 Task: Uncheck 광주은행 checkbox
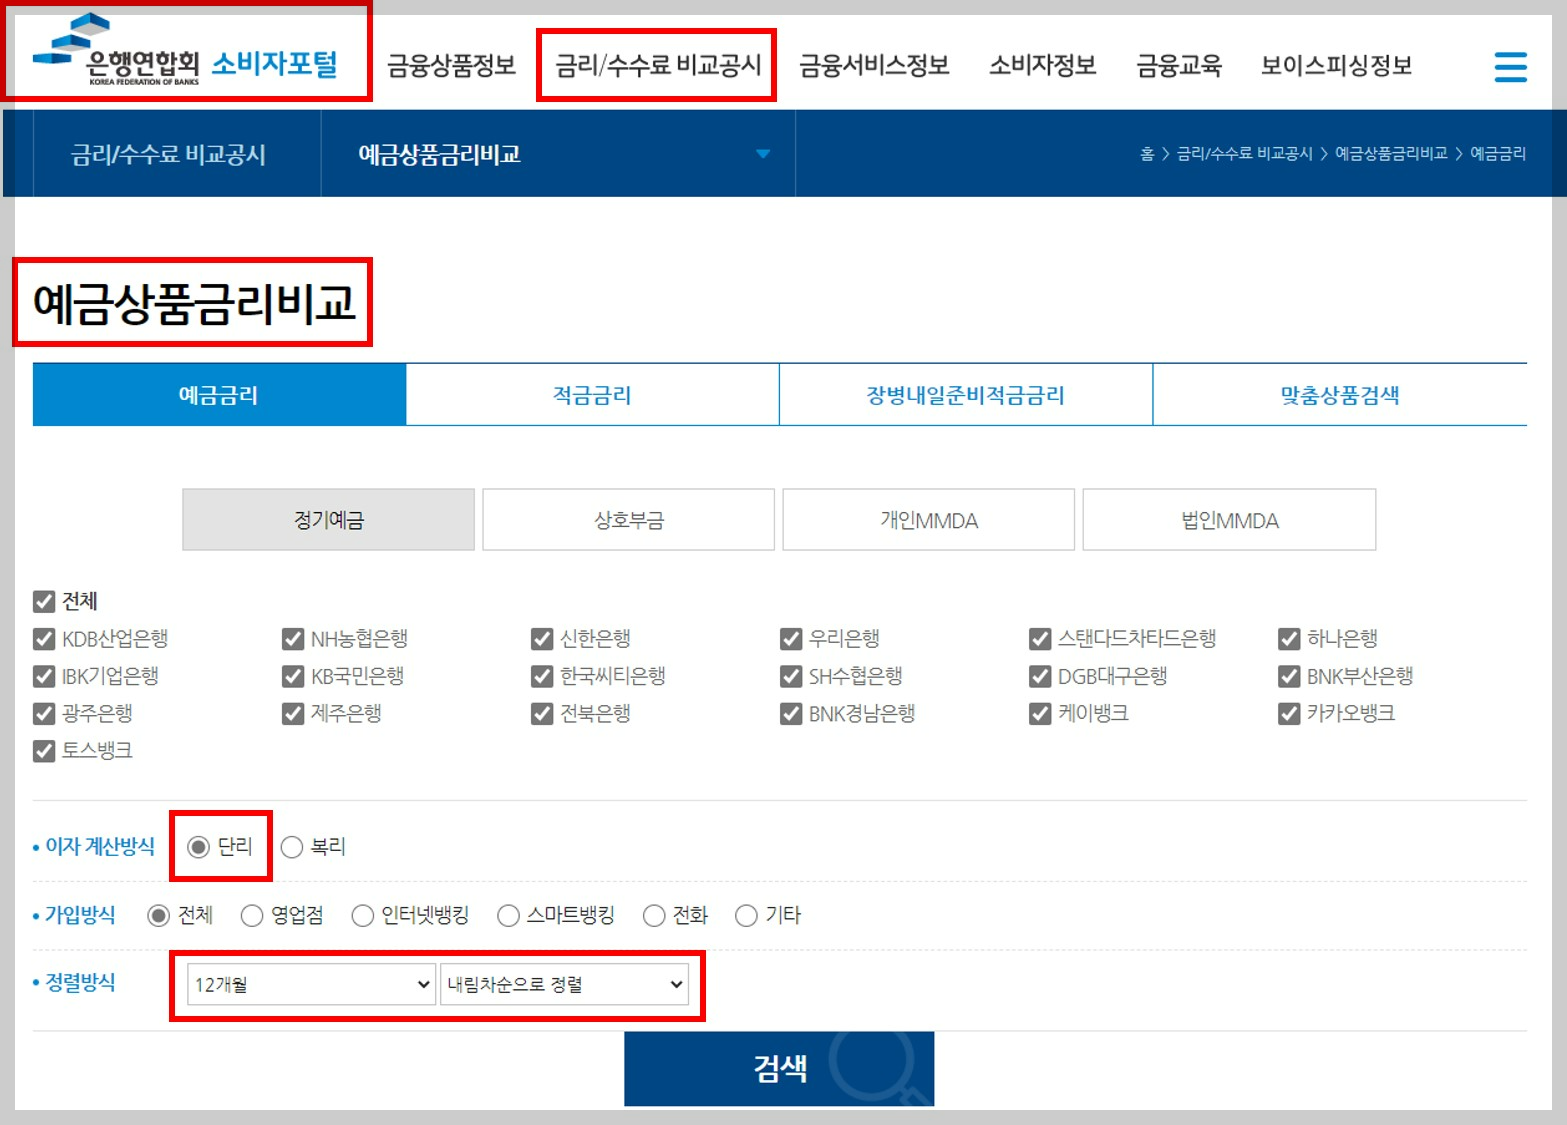pos(44,713)
